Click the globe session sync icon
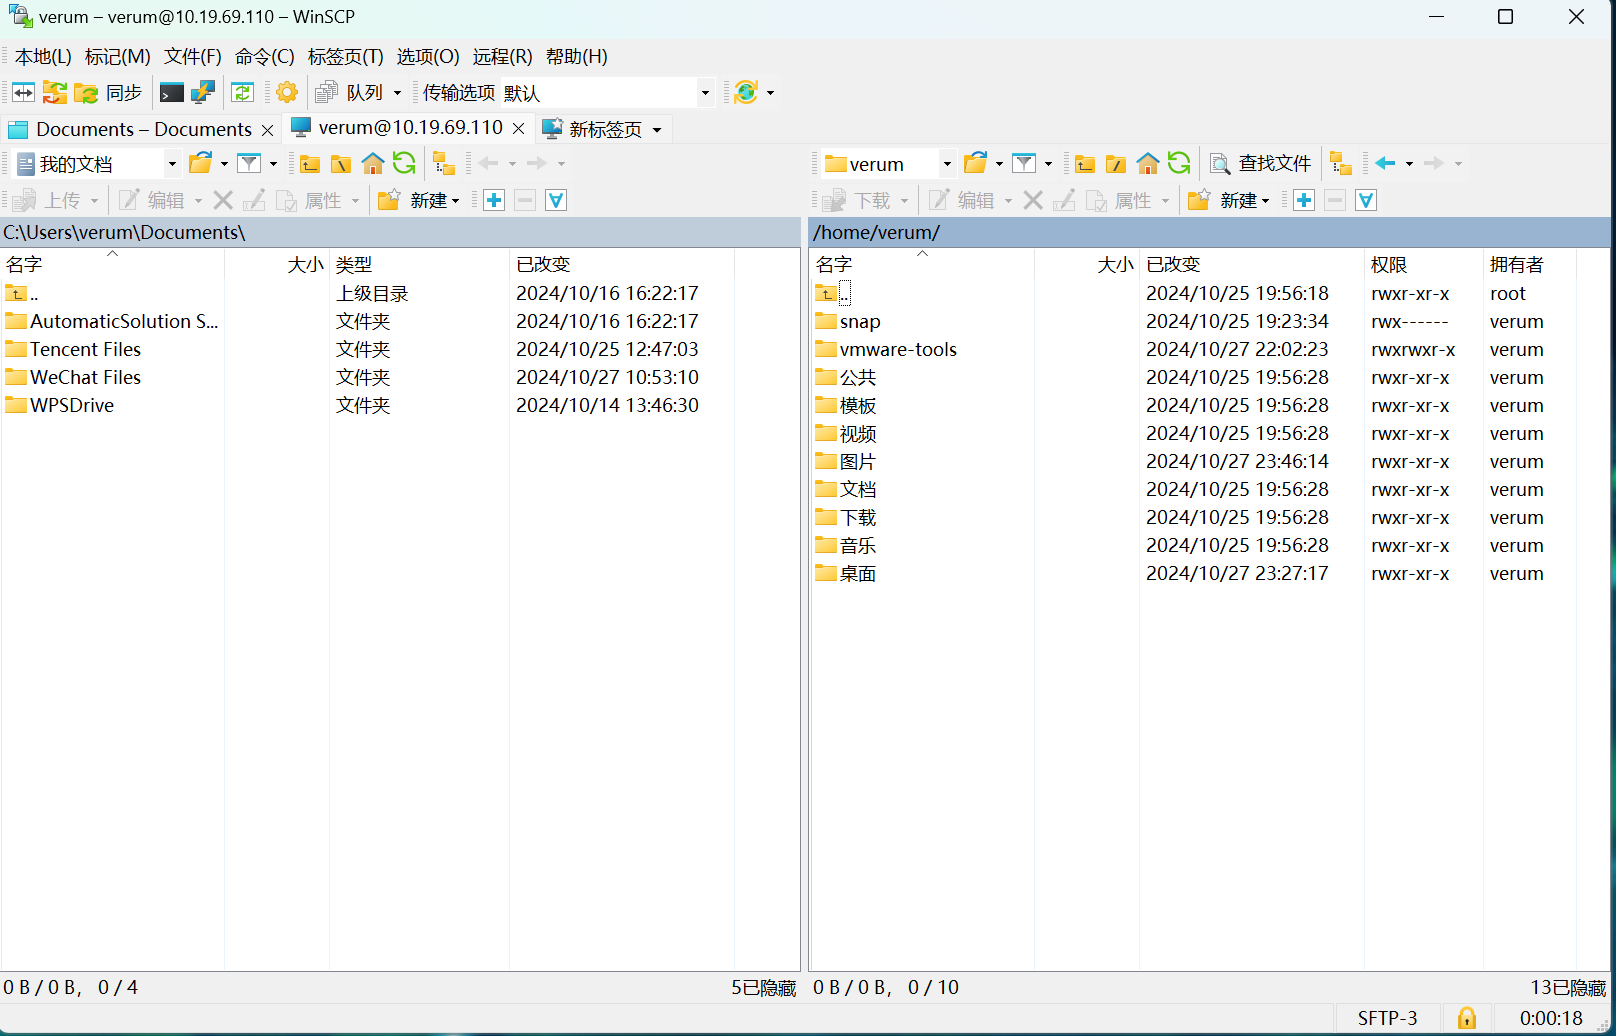 pyautogui.click(x=746, y=93)
